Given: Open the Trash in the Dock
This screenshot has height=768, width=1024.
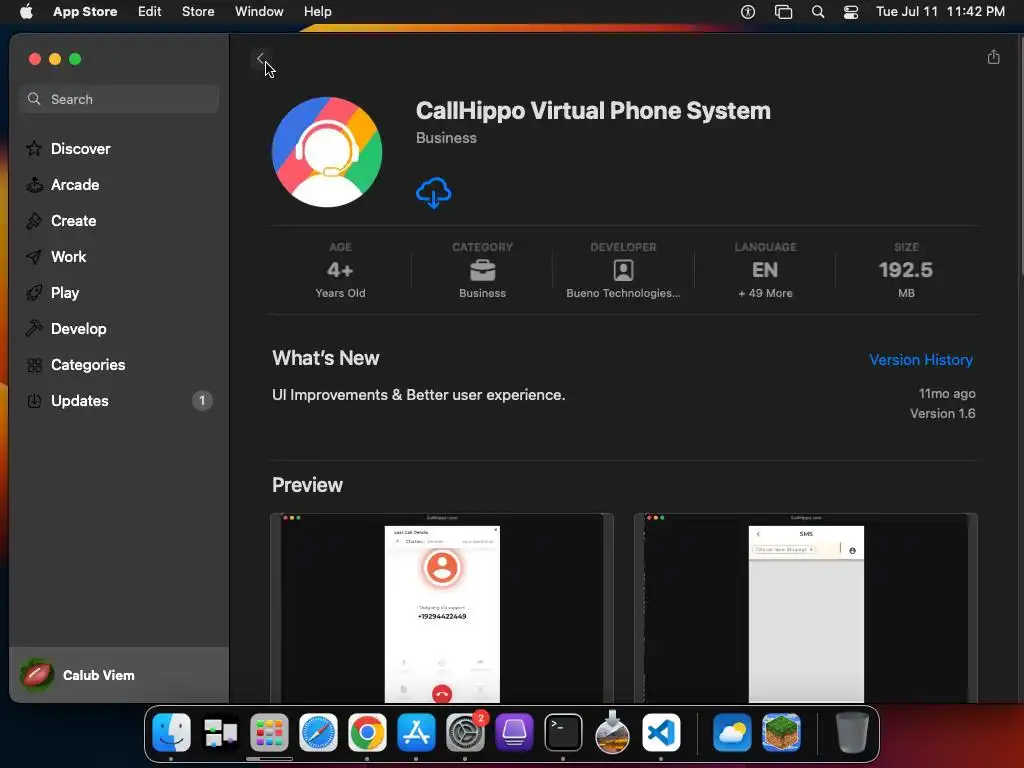Looking at the screenshot, I should click(852, 733).
